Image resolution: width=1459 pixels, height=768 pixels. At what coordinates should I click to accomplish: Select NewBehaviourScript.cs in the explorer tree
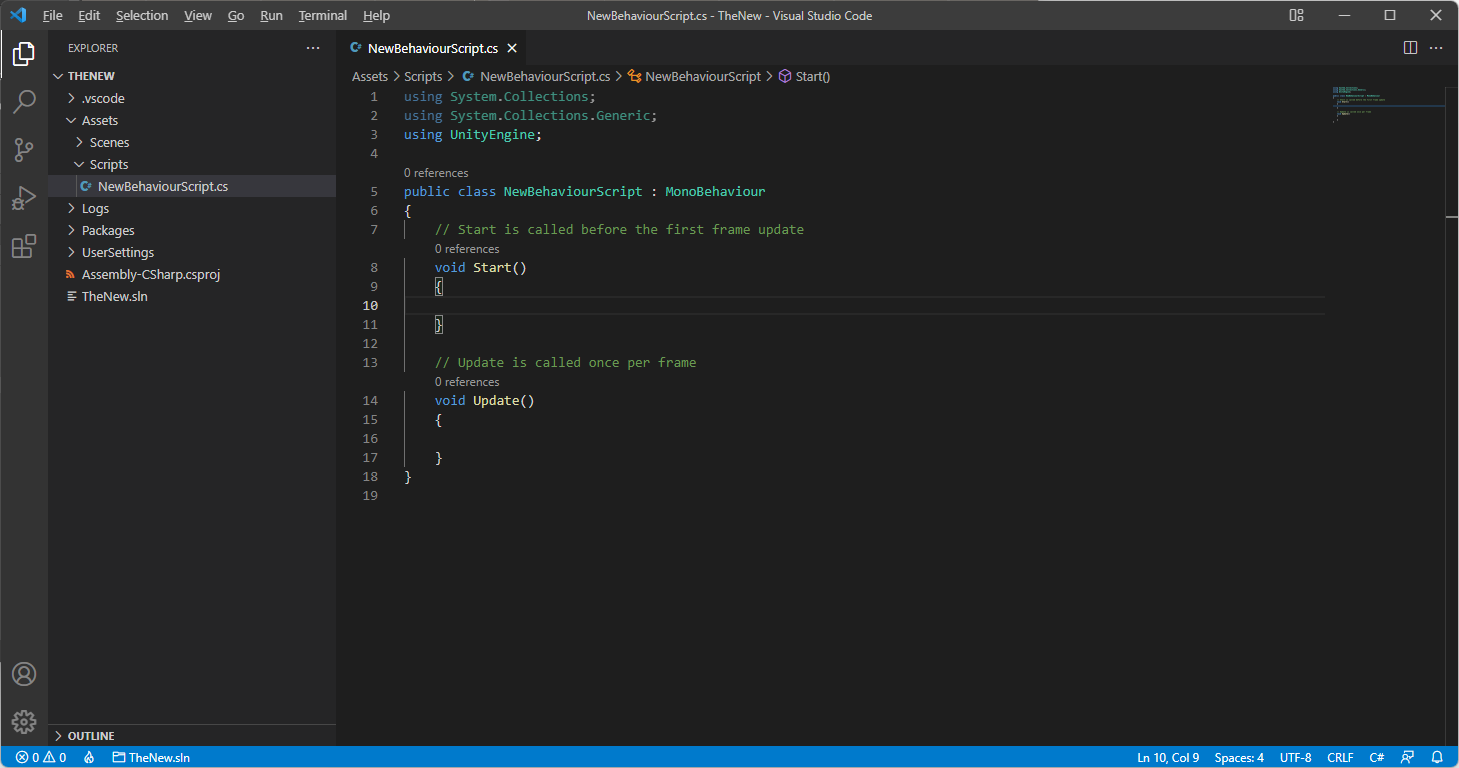pos(192,186)
